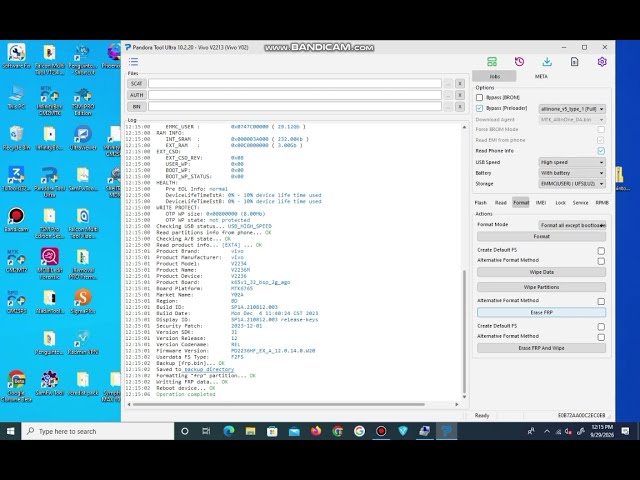Open the Service tab
Image resolution: width=640 pixels, height=480 pixels.
[x=580, y=202]
